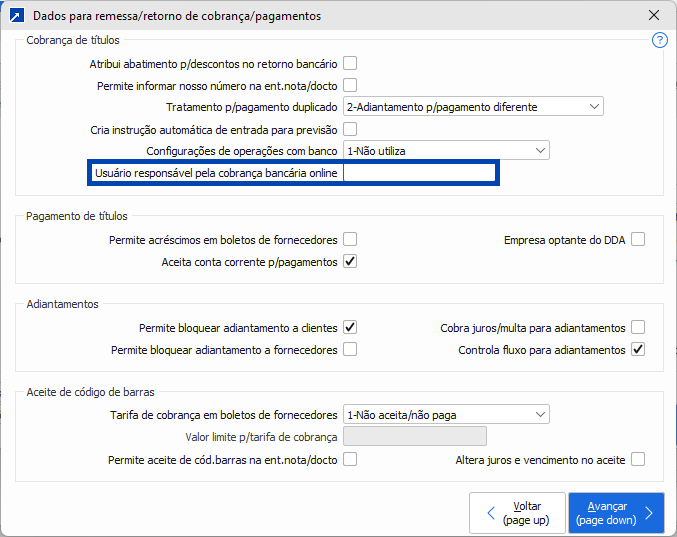Click the Voltar (page up) button
Screen dimensions: 677x537
[517, 513]
